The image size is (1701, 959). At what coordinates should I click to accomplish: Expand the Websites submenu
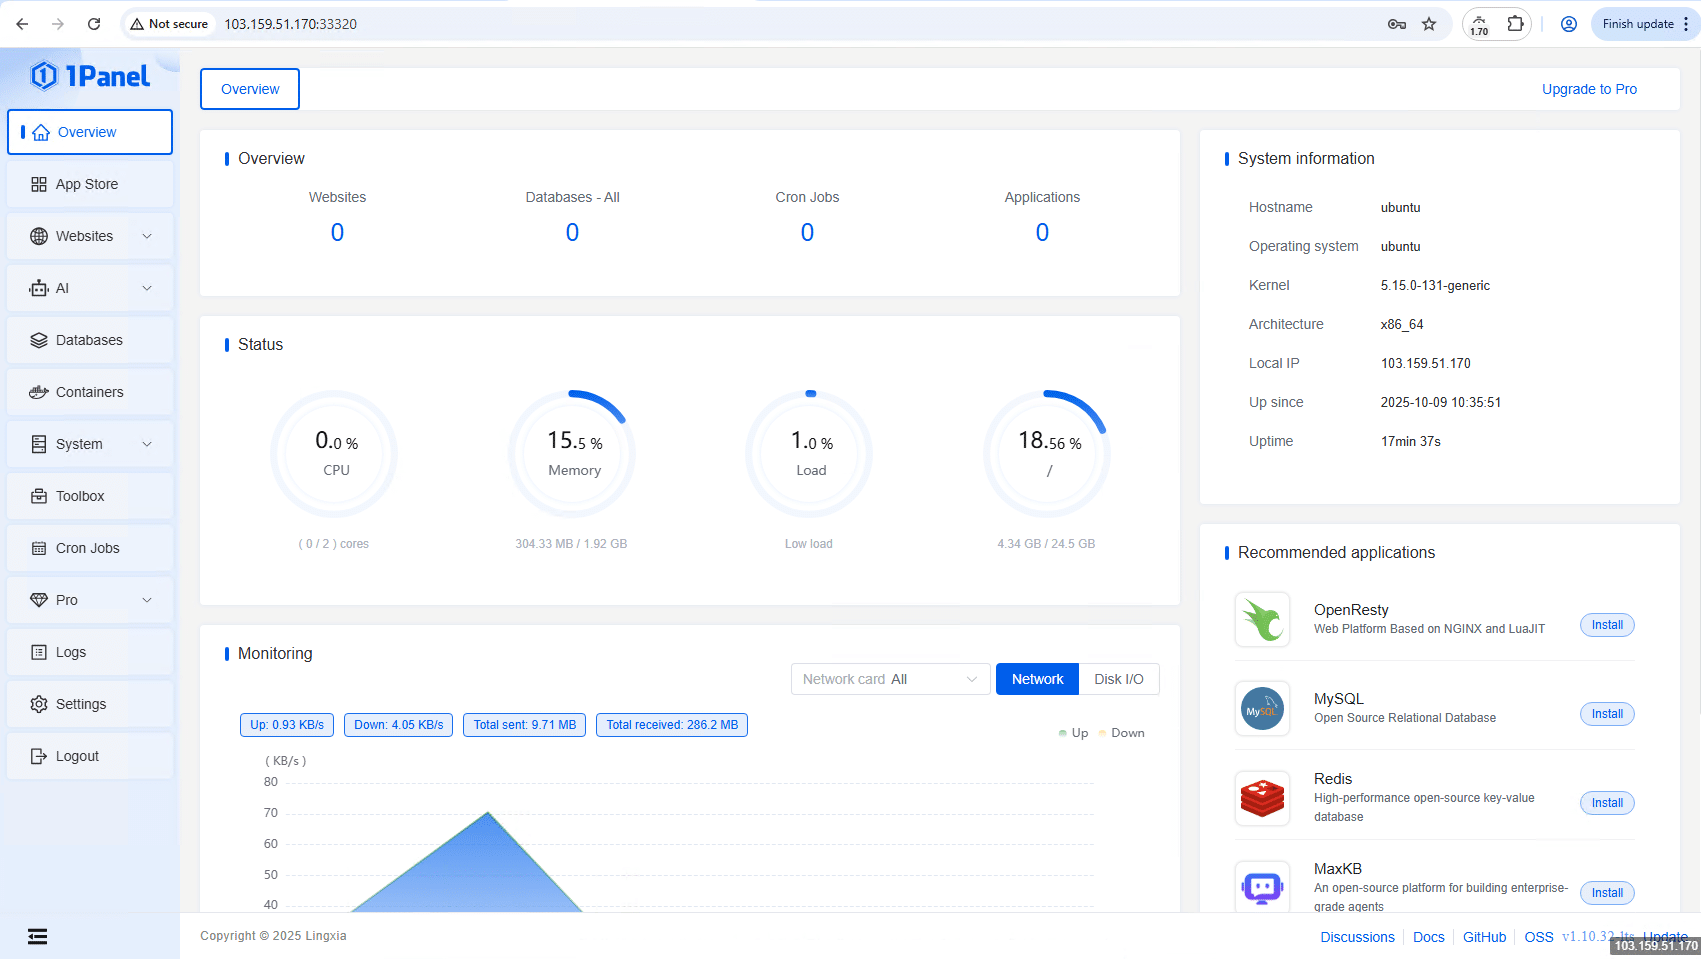click(x=147, y=236)
